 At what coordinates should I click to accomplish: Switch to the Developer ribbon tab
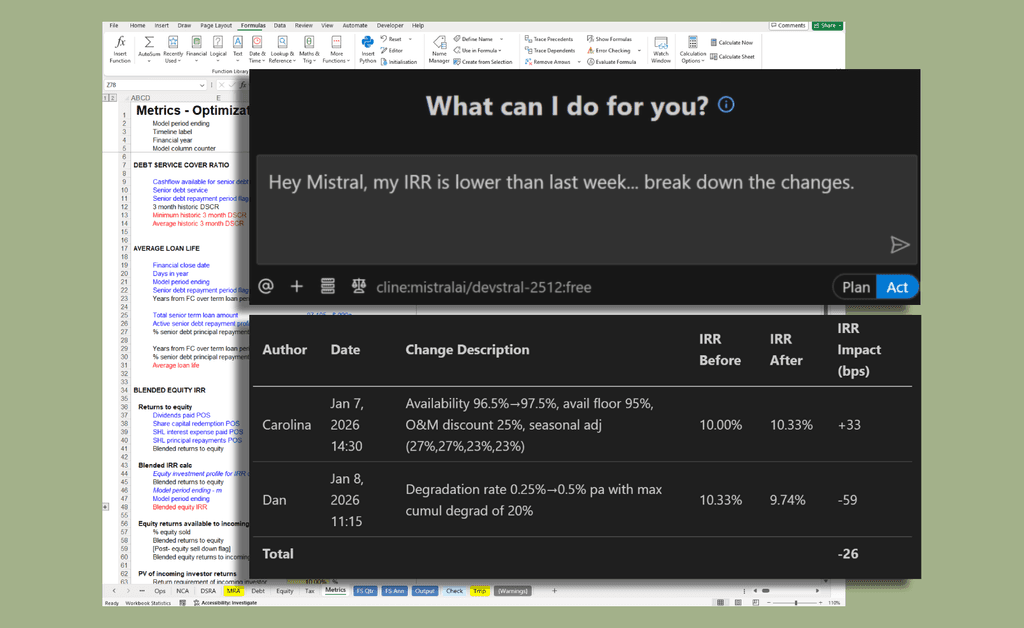(390, 25)
